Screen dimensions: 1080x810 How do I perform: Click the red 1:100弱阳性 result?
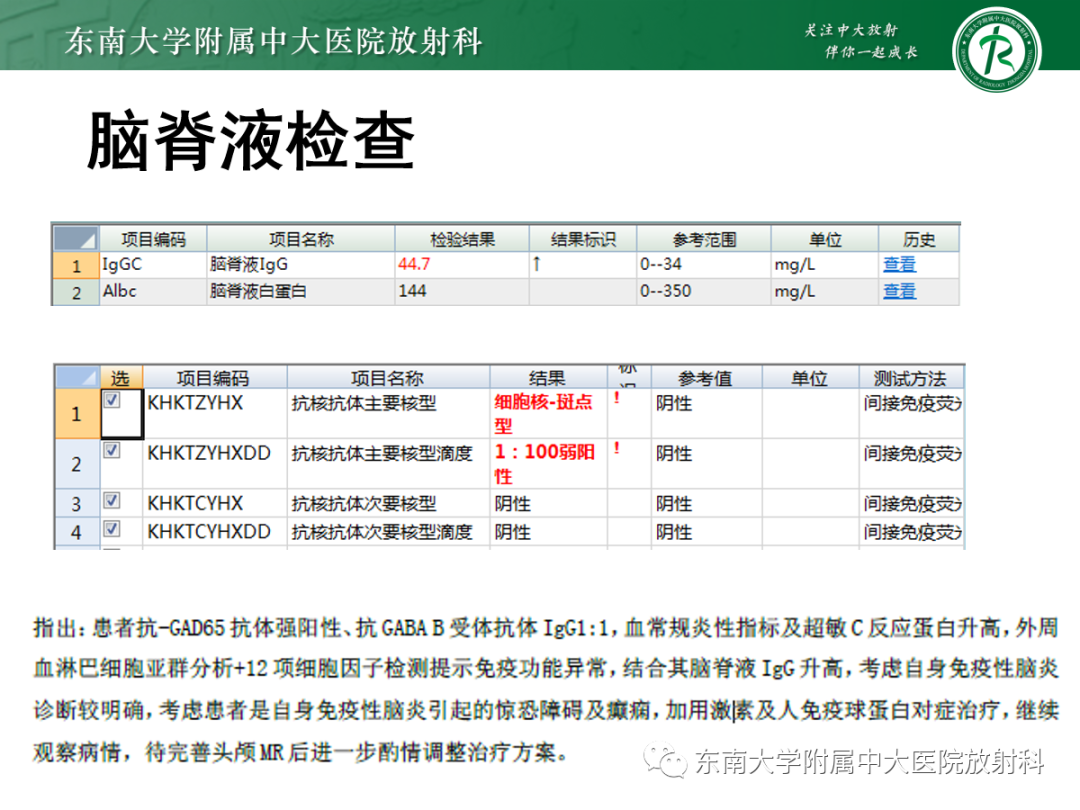pyautogui.click(x=544, y=464)
